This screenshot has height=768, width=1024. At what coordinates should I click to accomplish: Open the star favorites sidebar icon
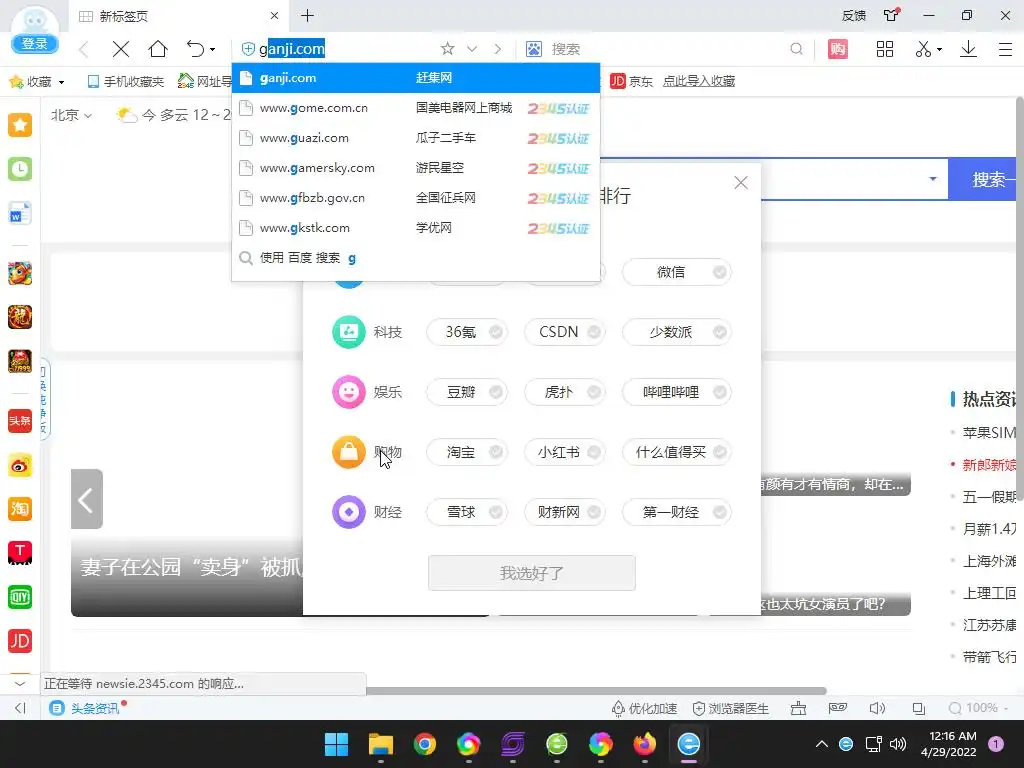[x=20, y=125]
